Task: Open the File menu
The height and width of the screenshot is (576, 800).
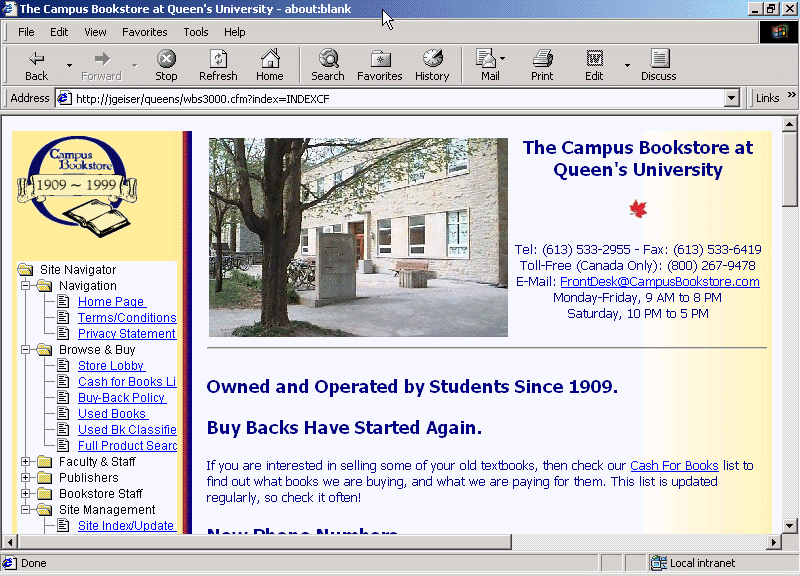Action: [26, 32]
